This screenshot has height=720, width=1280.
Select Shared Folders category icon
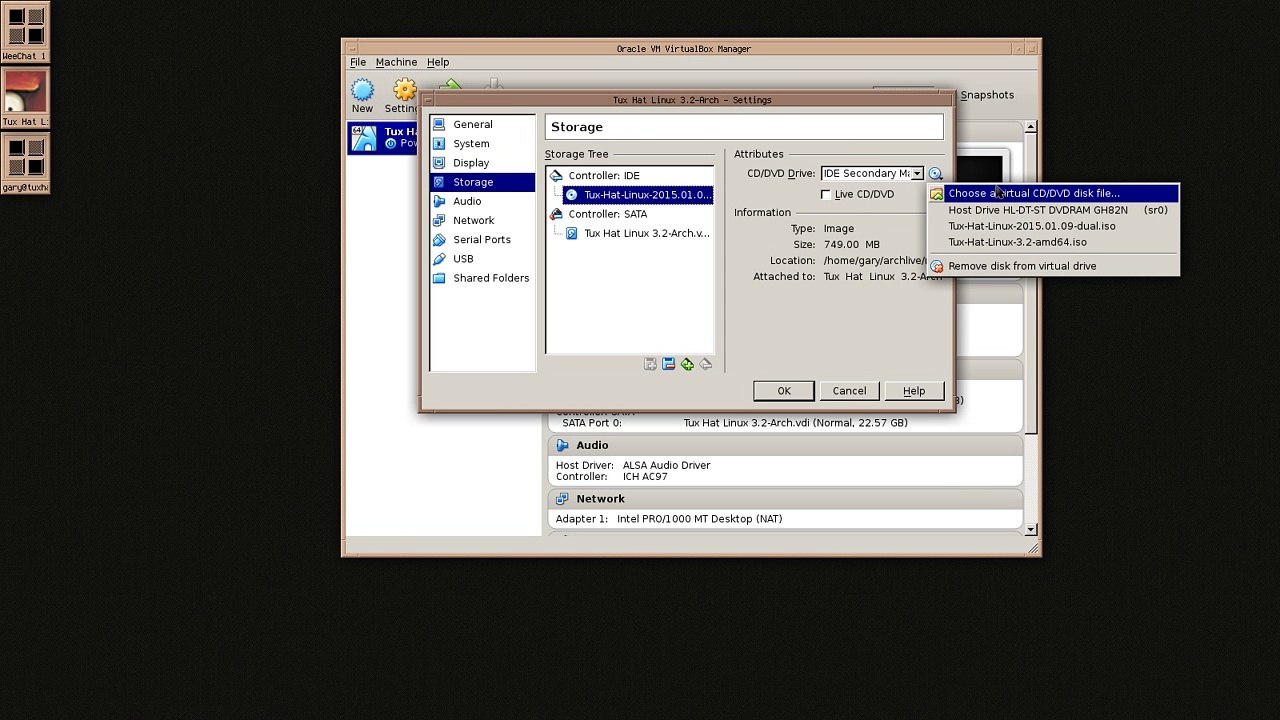pyautogui.click(x=439, y=278)
